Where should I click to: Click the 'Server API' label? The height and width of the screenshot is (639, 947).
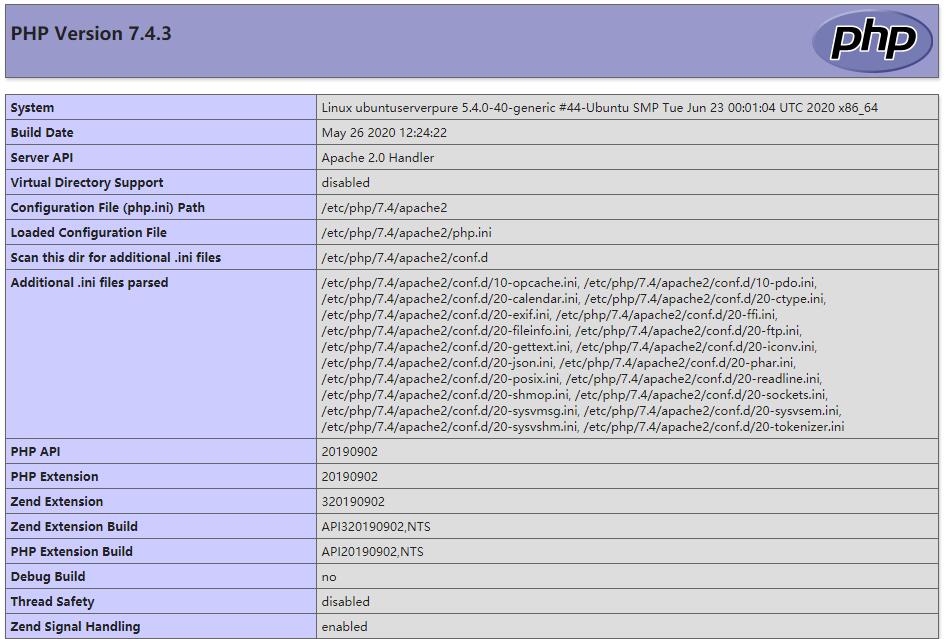(x=42, y=158)
